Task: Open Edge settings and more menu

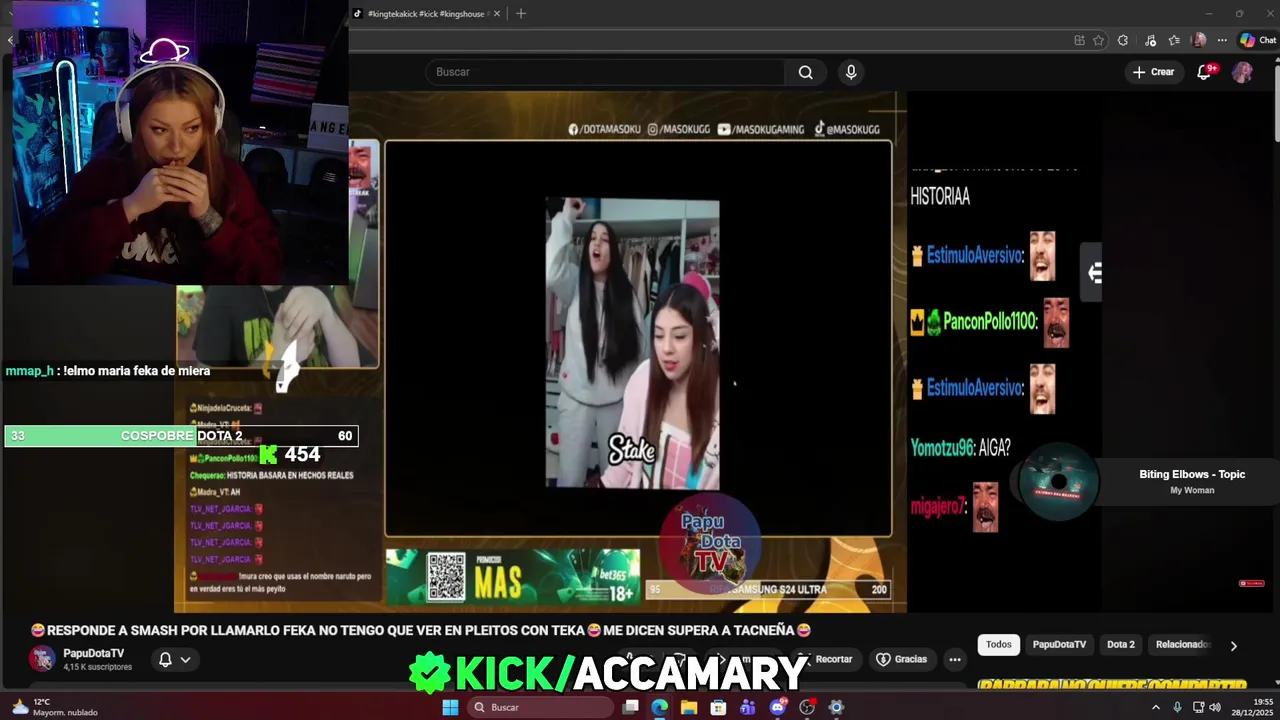Action: [x=1221, y=41]
